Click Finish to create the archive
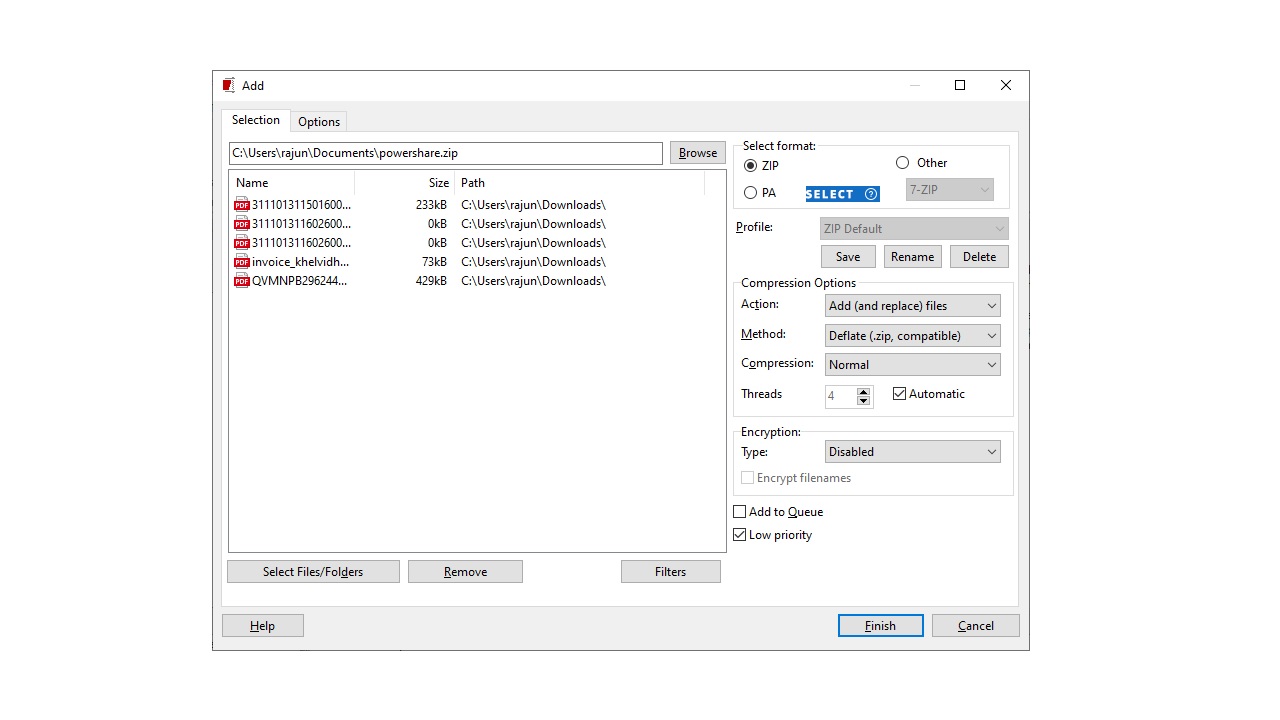This screenshot has height=720, width=1280. [880, 626]
